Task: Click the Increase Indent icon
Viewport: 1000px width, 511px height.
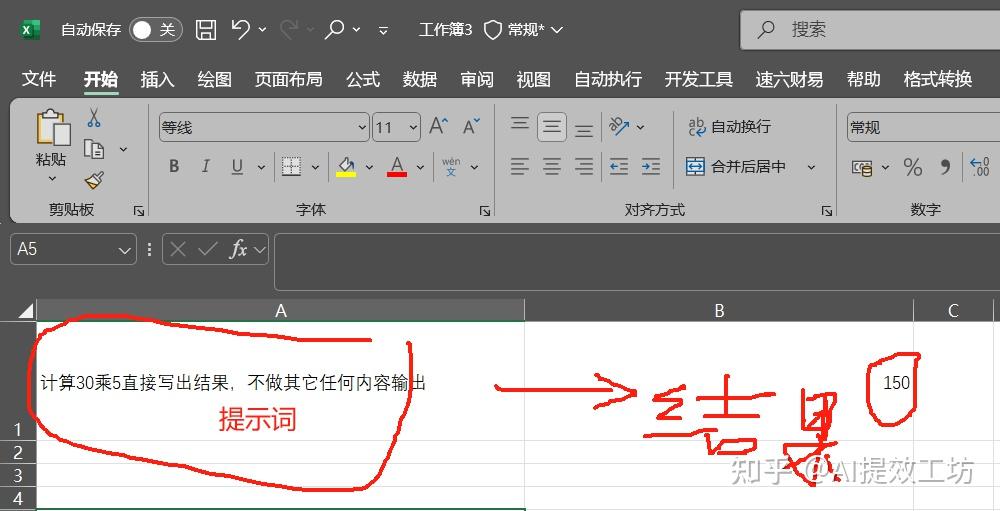Action: (651, 167)
